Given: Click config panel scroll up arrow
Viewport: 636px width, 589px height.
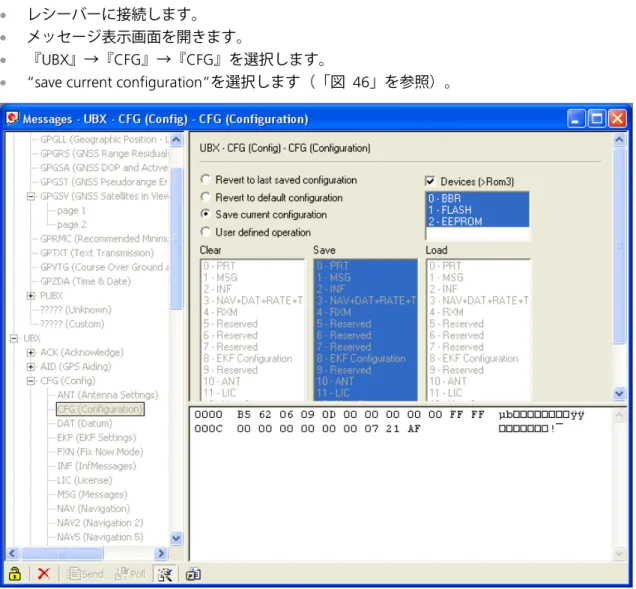Looking at the screenshot, I should pos(619,140).
